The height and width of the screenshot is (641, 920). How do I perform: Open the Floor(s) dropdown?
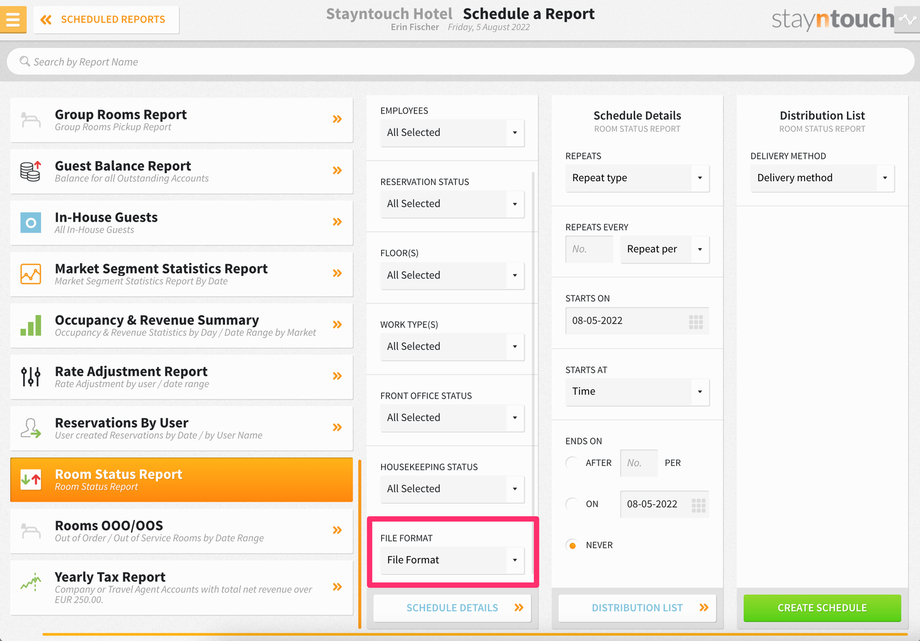(x=452, y=275)
